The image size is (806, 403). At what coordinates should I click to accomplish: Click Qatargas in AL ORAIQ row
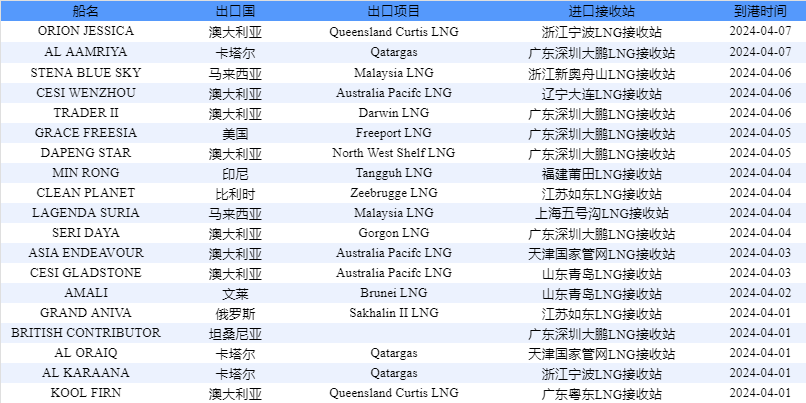394,353
